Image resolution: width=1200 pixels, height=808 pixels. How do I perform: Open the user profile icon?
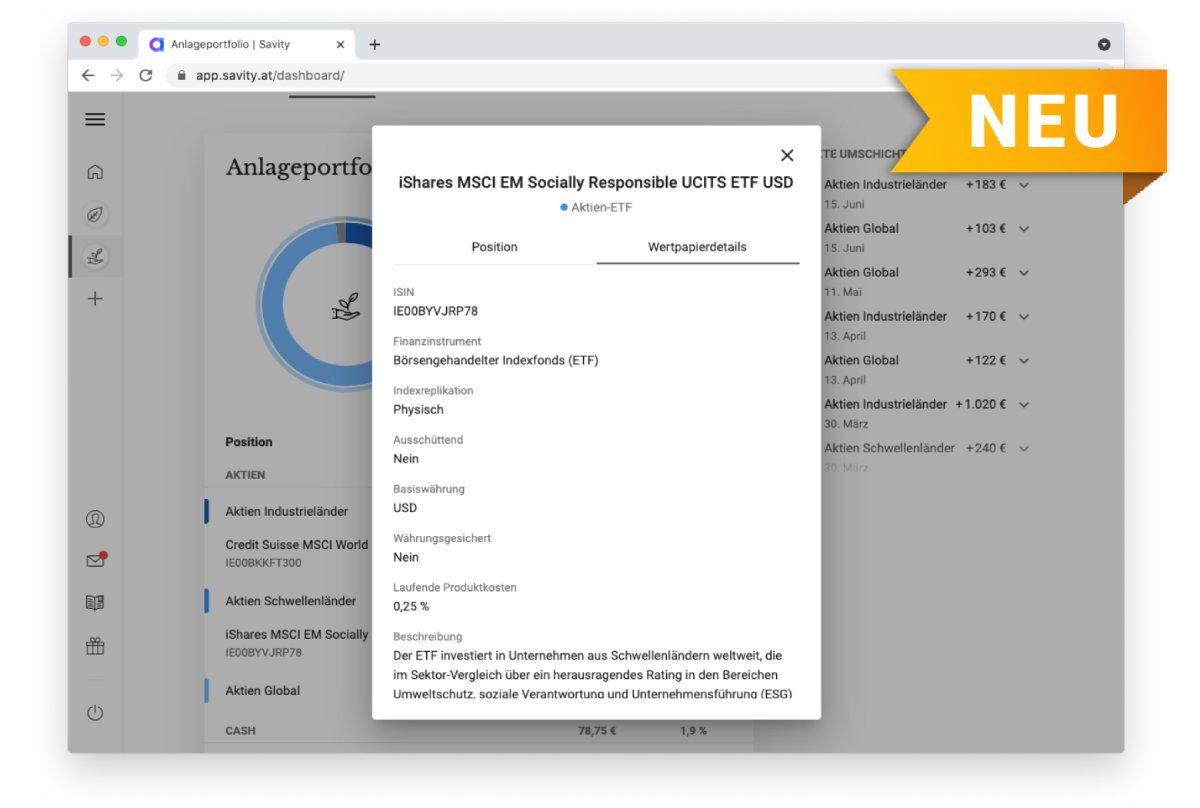pos(95,519)
